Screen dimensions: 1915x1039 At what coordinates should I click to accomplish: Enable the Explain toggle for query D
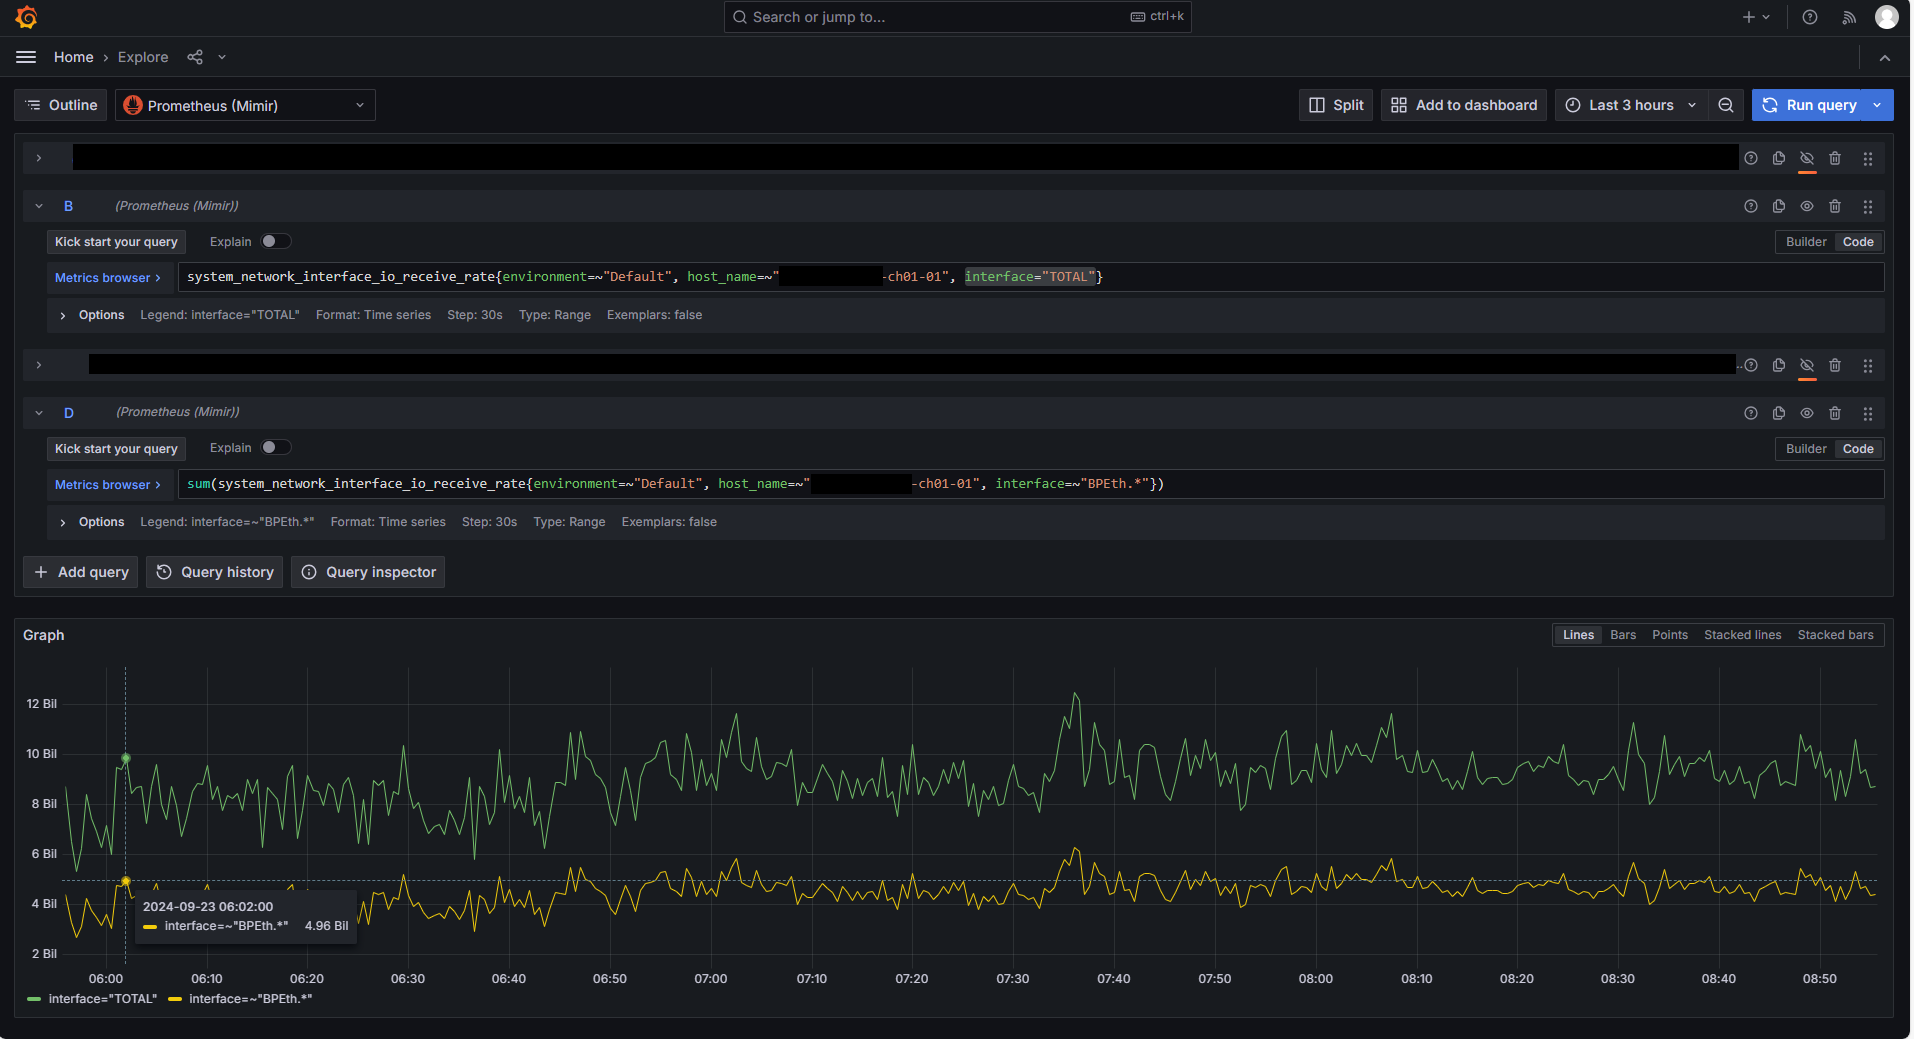coord(276,447)
